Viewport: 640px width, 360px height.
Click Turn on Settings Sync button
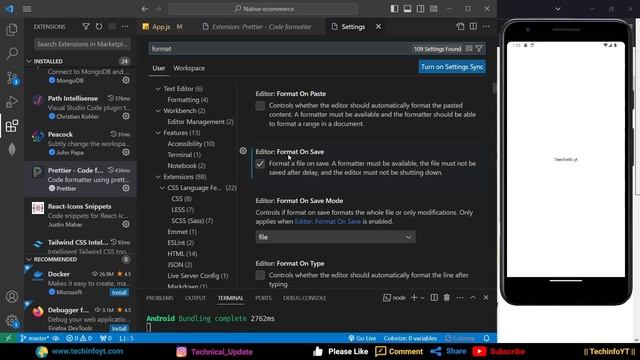click(452, 67)
